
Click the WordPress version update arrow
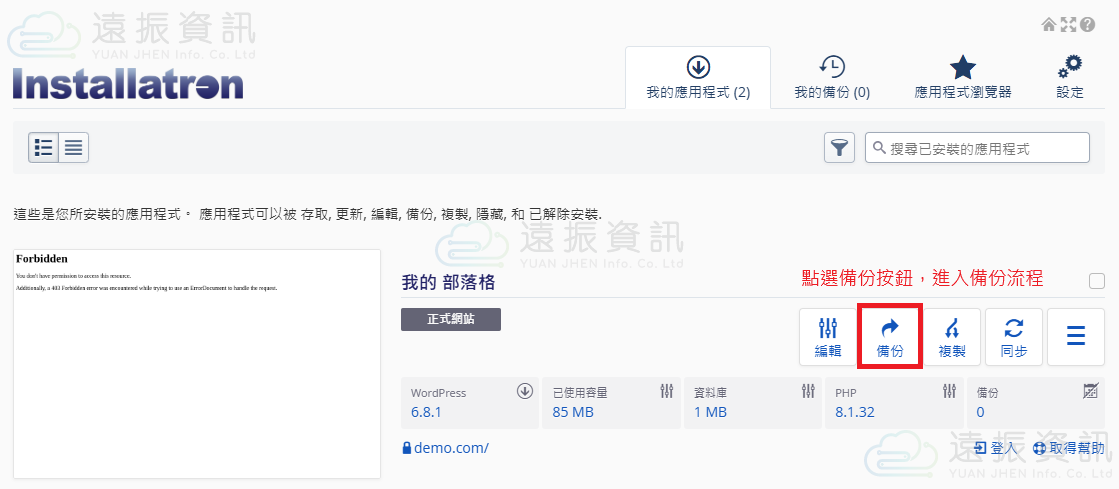[524, 392]
